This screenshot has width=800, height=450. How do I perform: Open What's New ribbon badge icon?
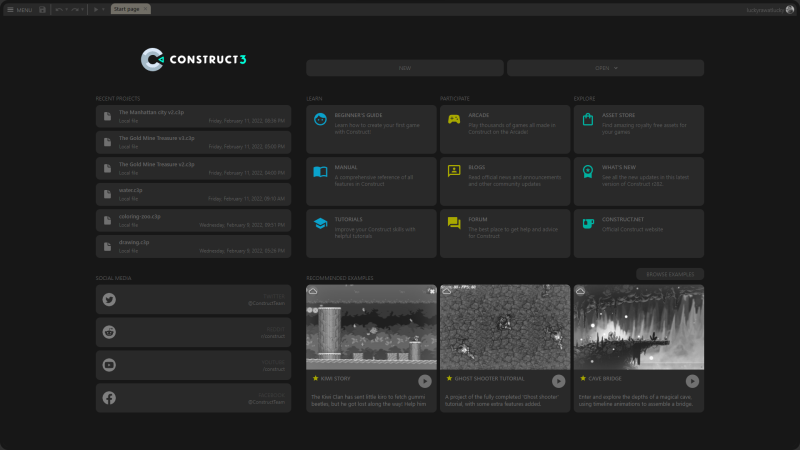point(588,171)
